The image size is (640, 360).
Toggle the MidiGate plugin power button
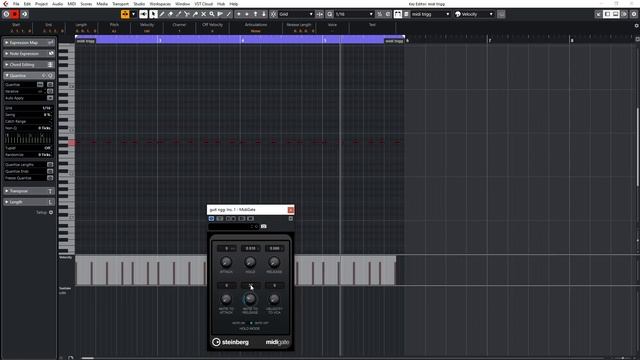pyautogui.click(x=211, y=218)
